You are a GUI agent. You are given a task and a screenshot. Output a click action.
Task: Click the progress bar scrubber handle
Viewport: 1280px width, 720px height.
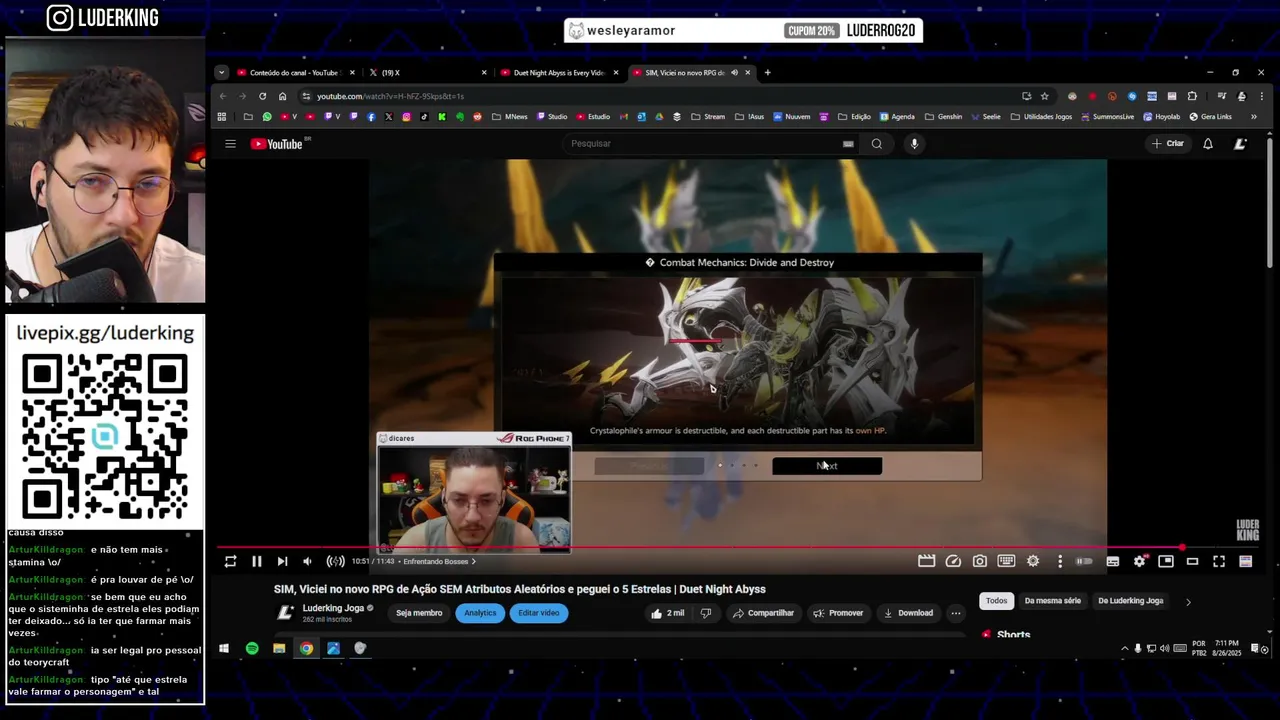tap(1182, 547)
